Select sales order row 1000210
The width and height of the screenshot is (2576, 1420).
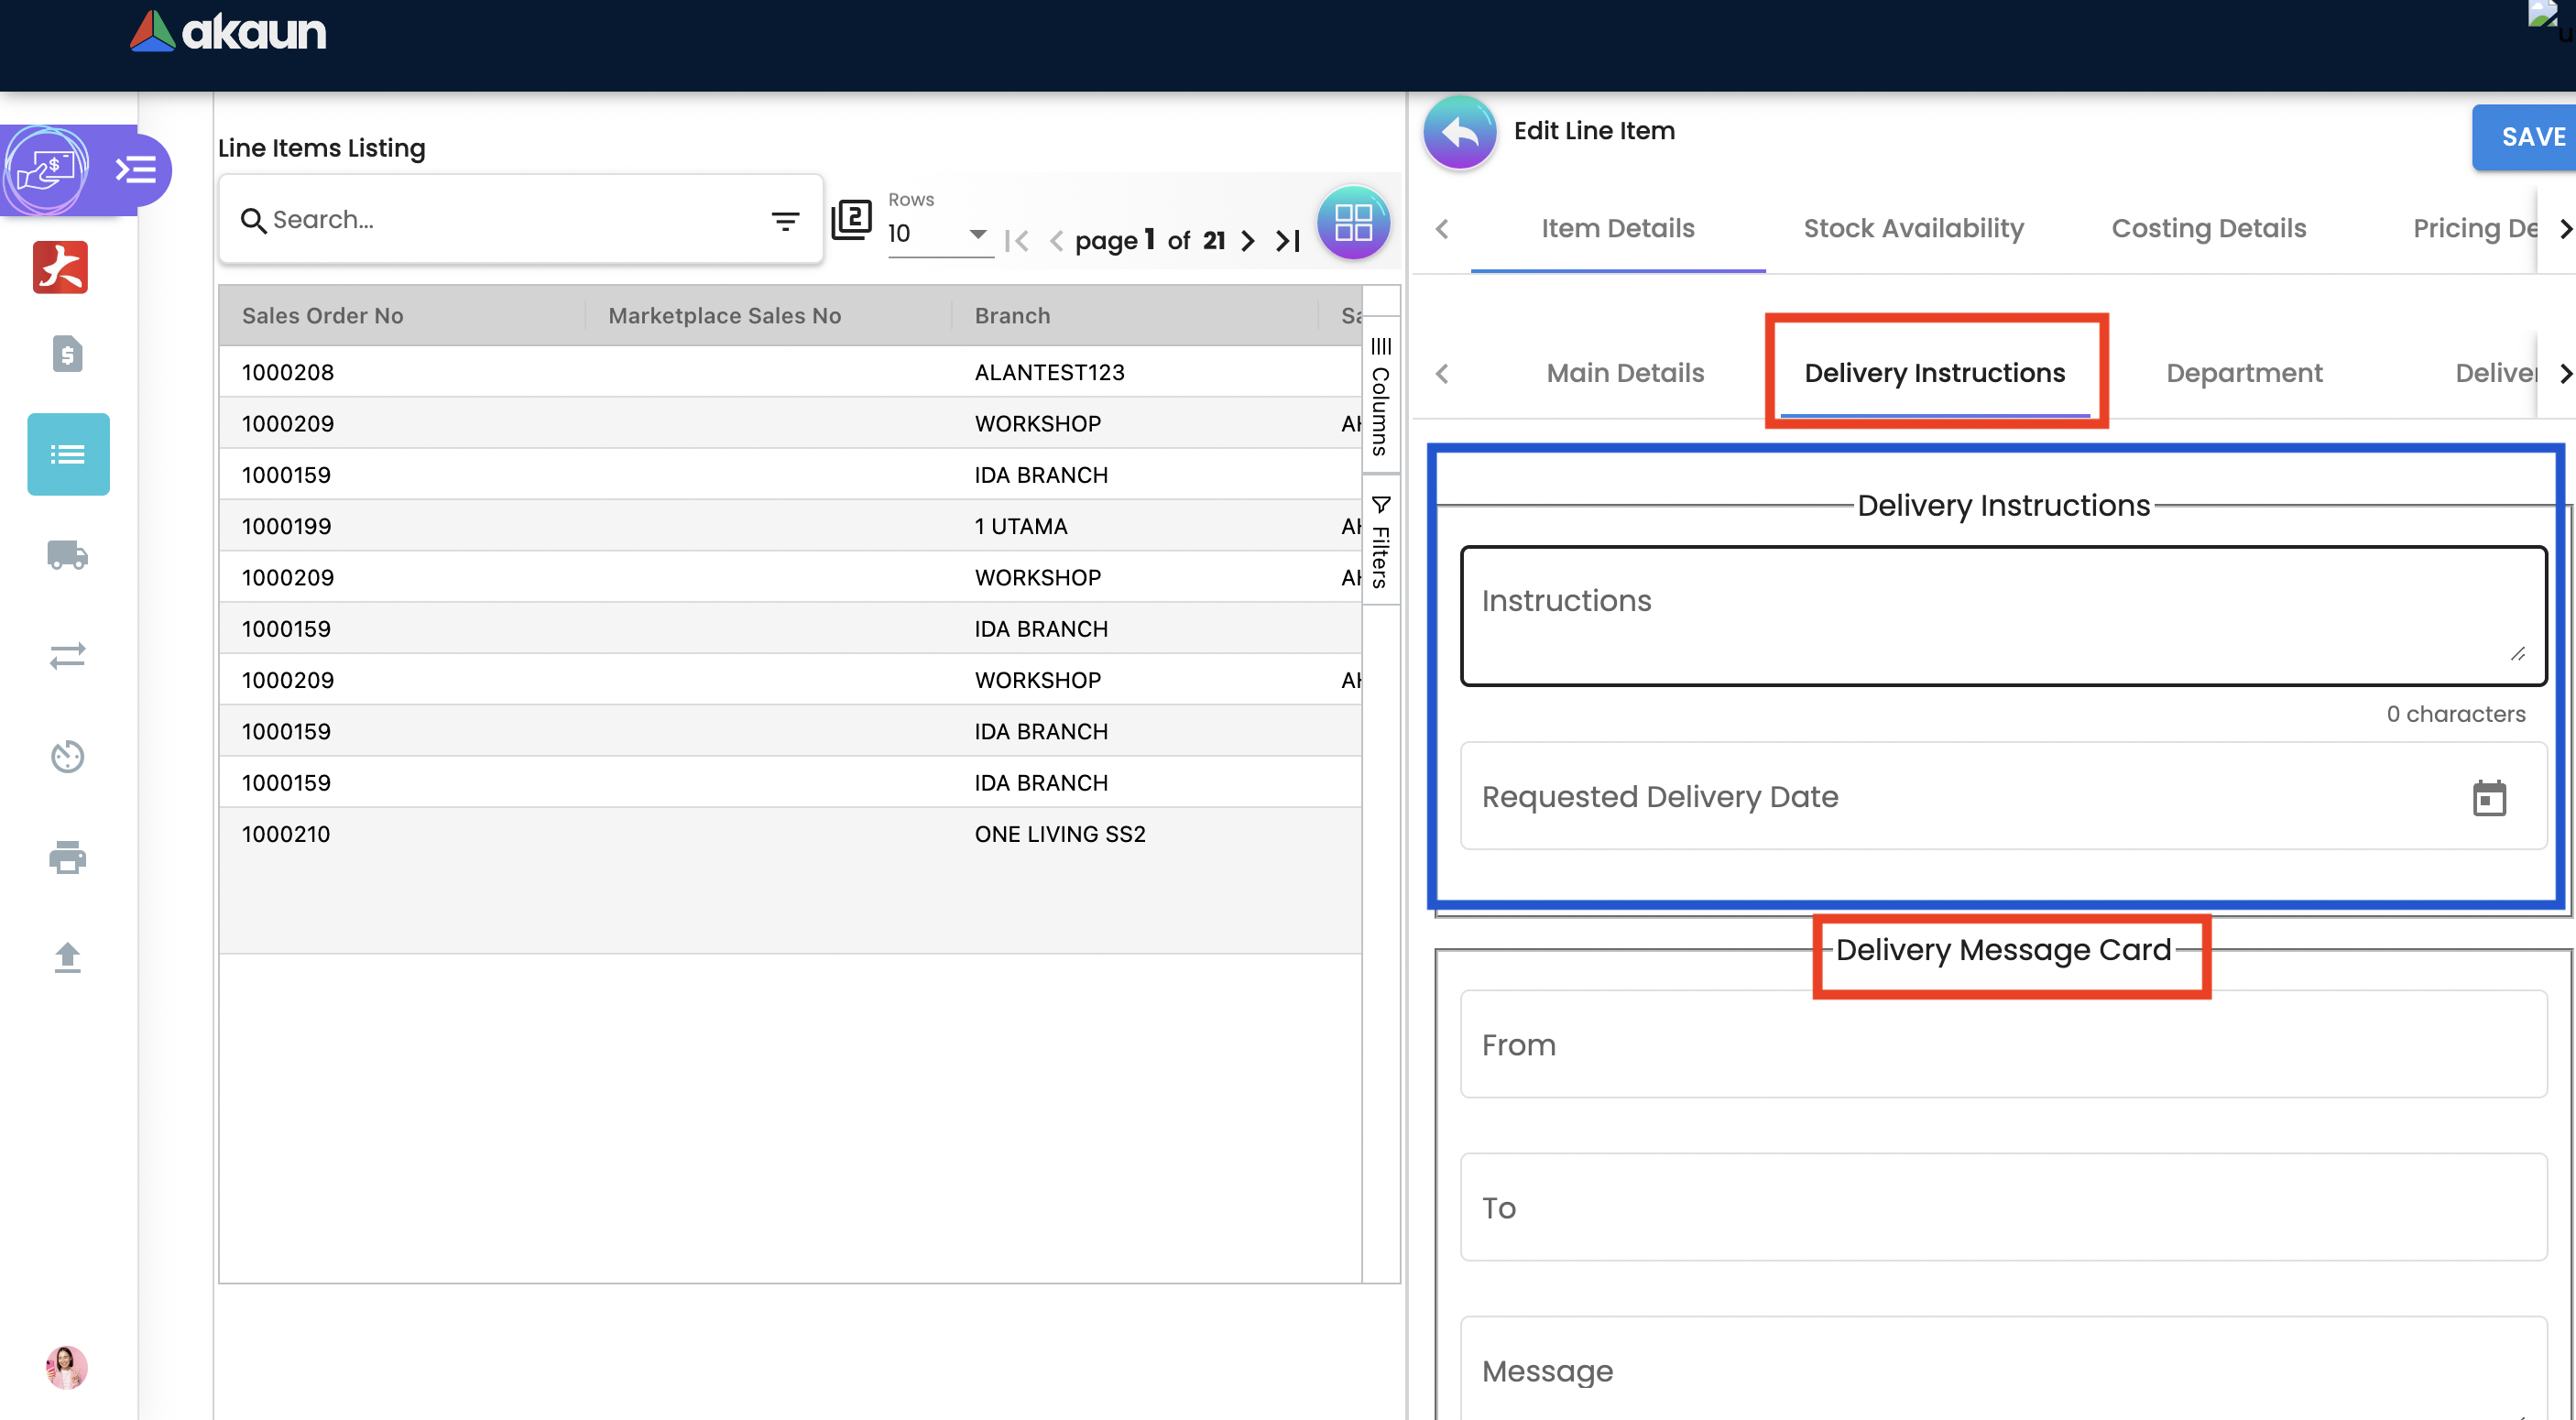pyautogui.click(x=286, y=834)
